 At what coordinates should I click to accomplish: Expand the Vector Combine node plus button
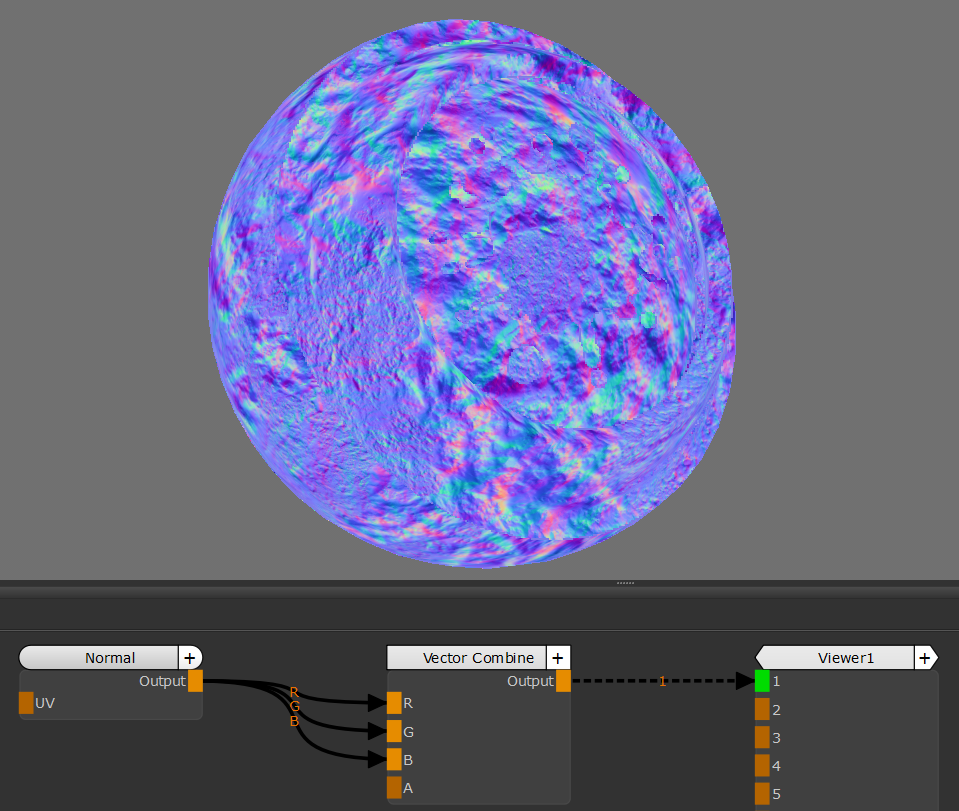tap(558, 657)
